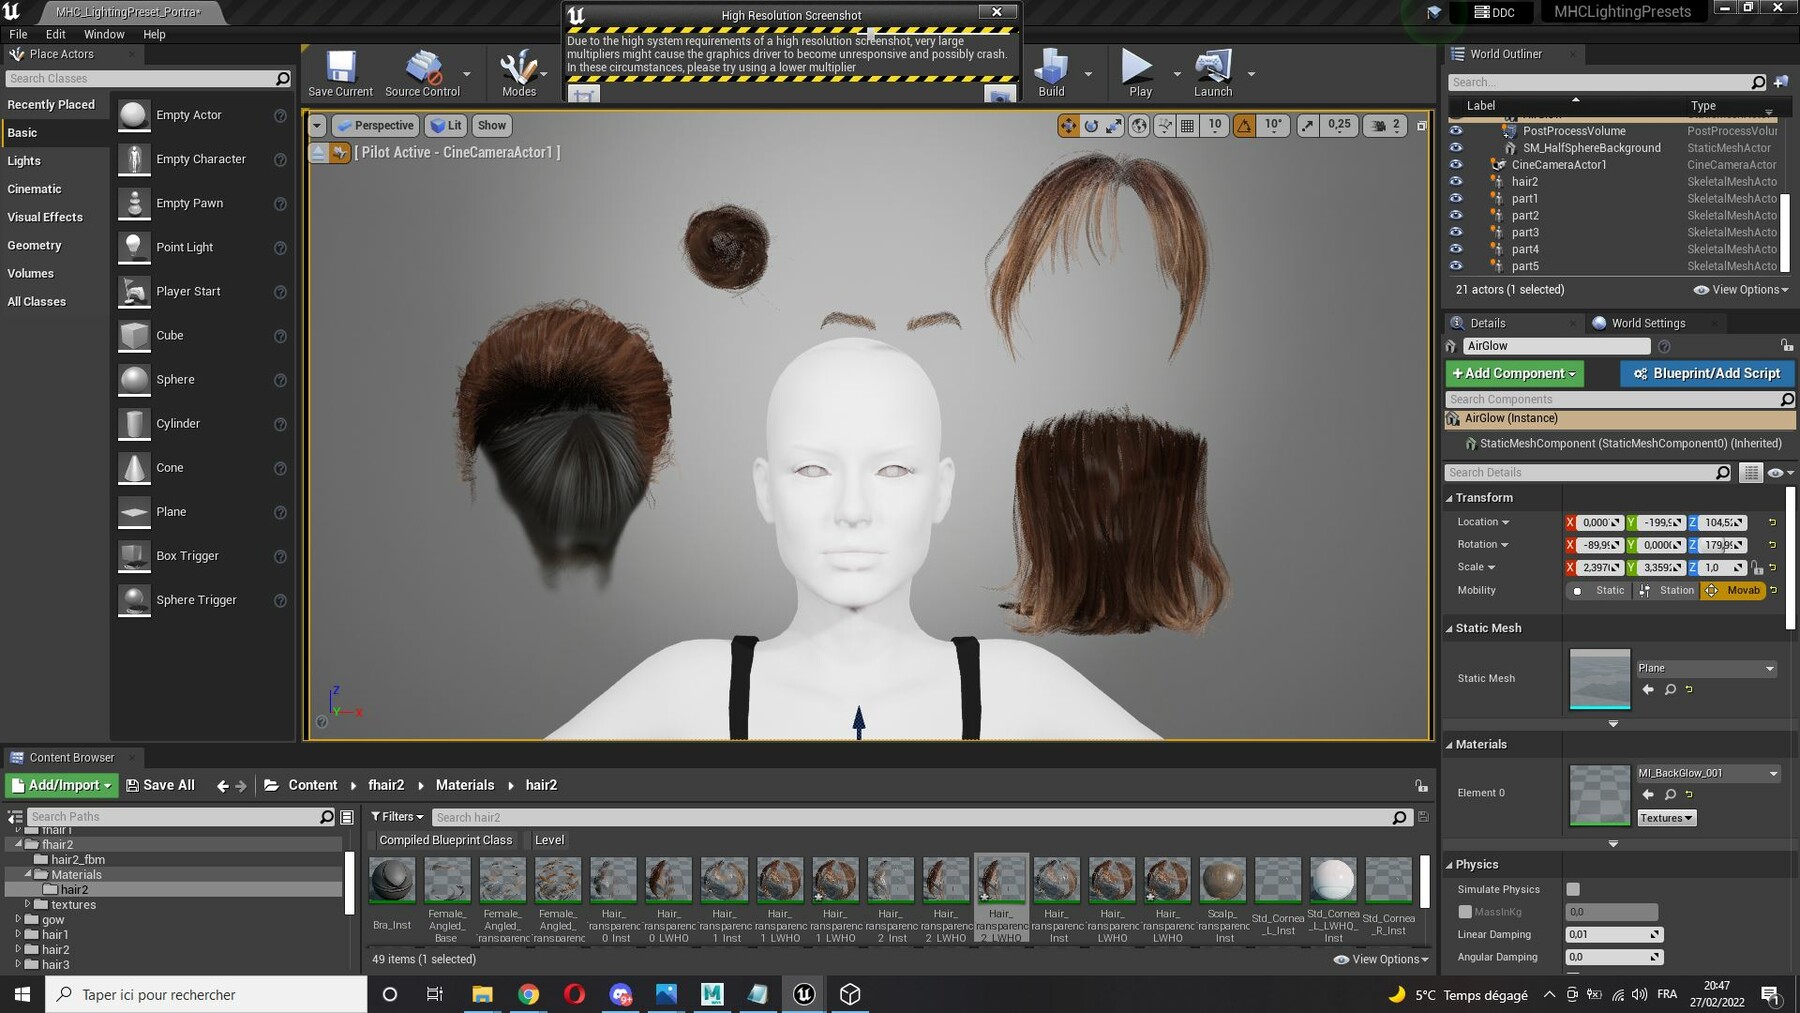Image resolution: width=1800 pixels, height=1013 pixels.
Task: Use selected asset for Static Mesh arrow
Action: click(1648, 689)
